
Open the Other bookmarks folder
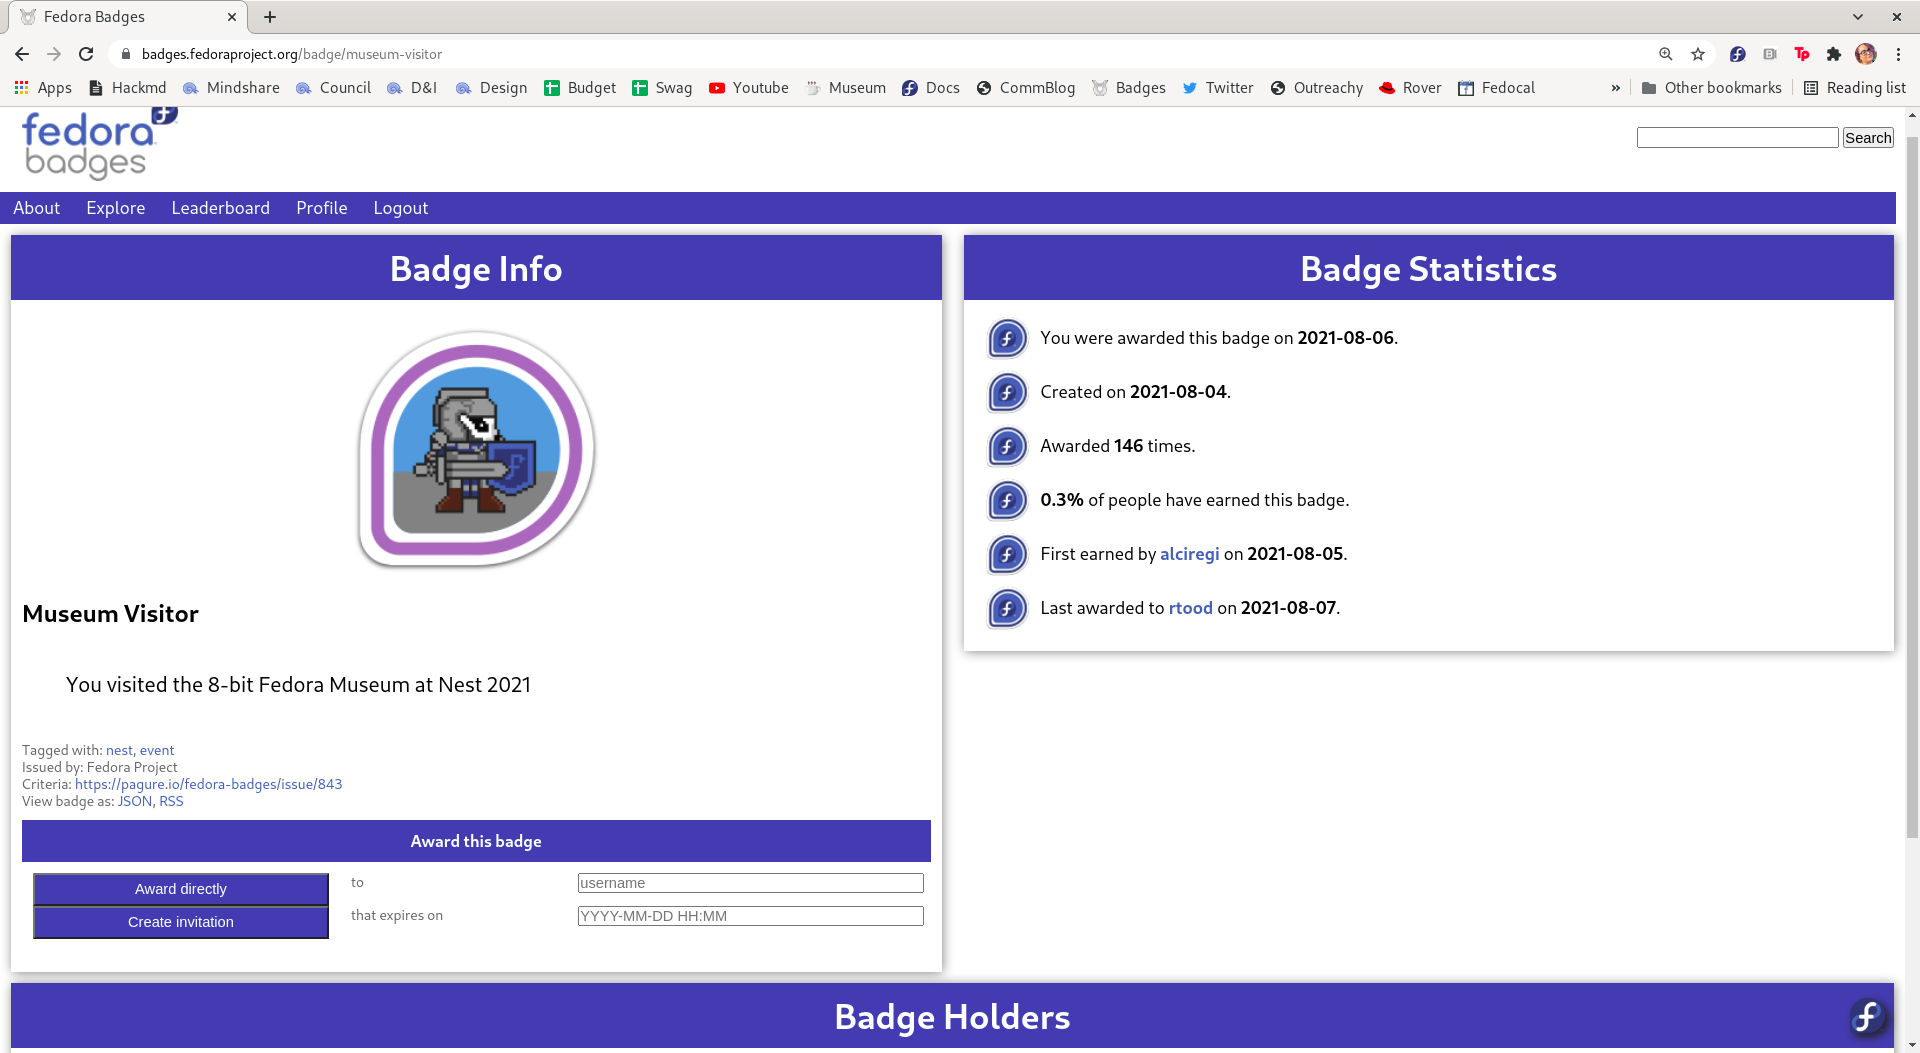click(x=1712, y=88)
